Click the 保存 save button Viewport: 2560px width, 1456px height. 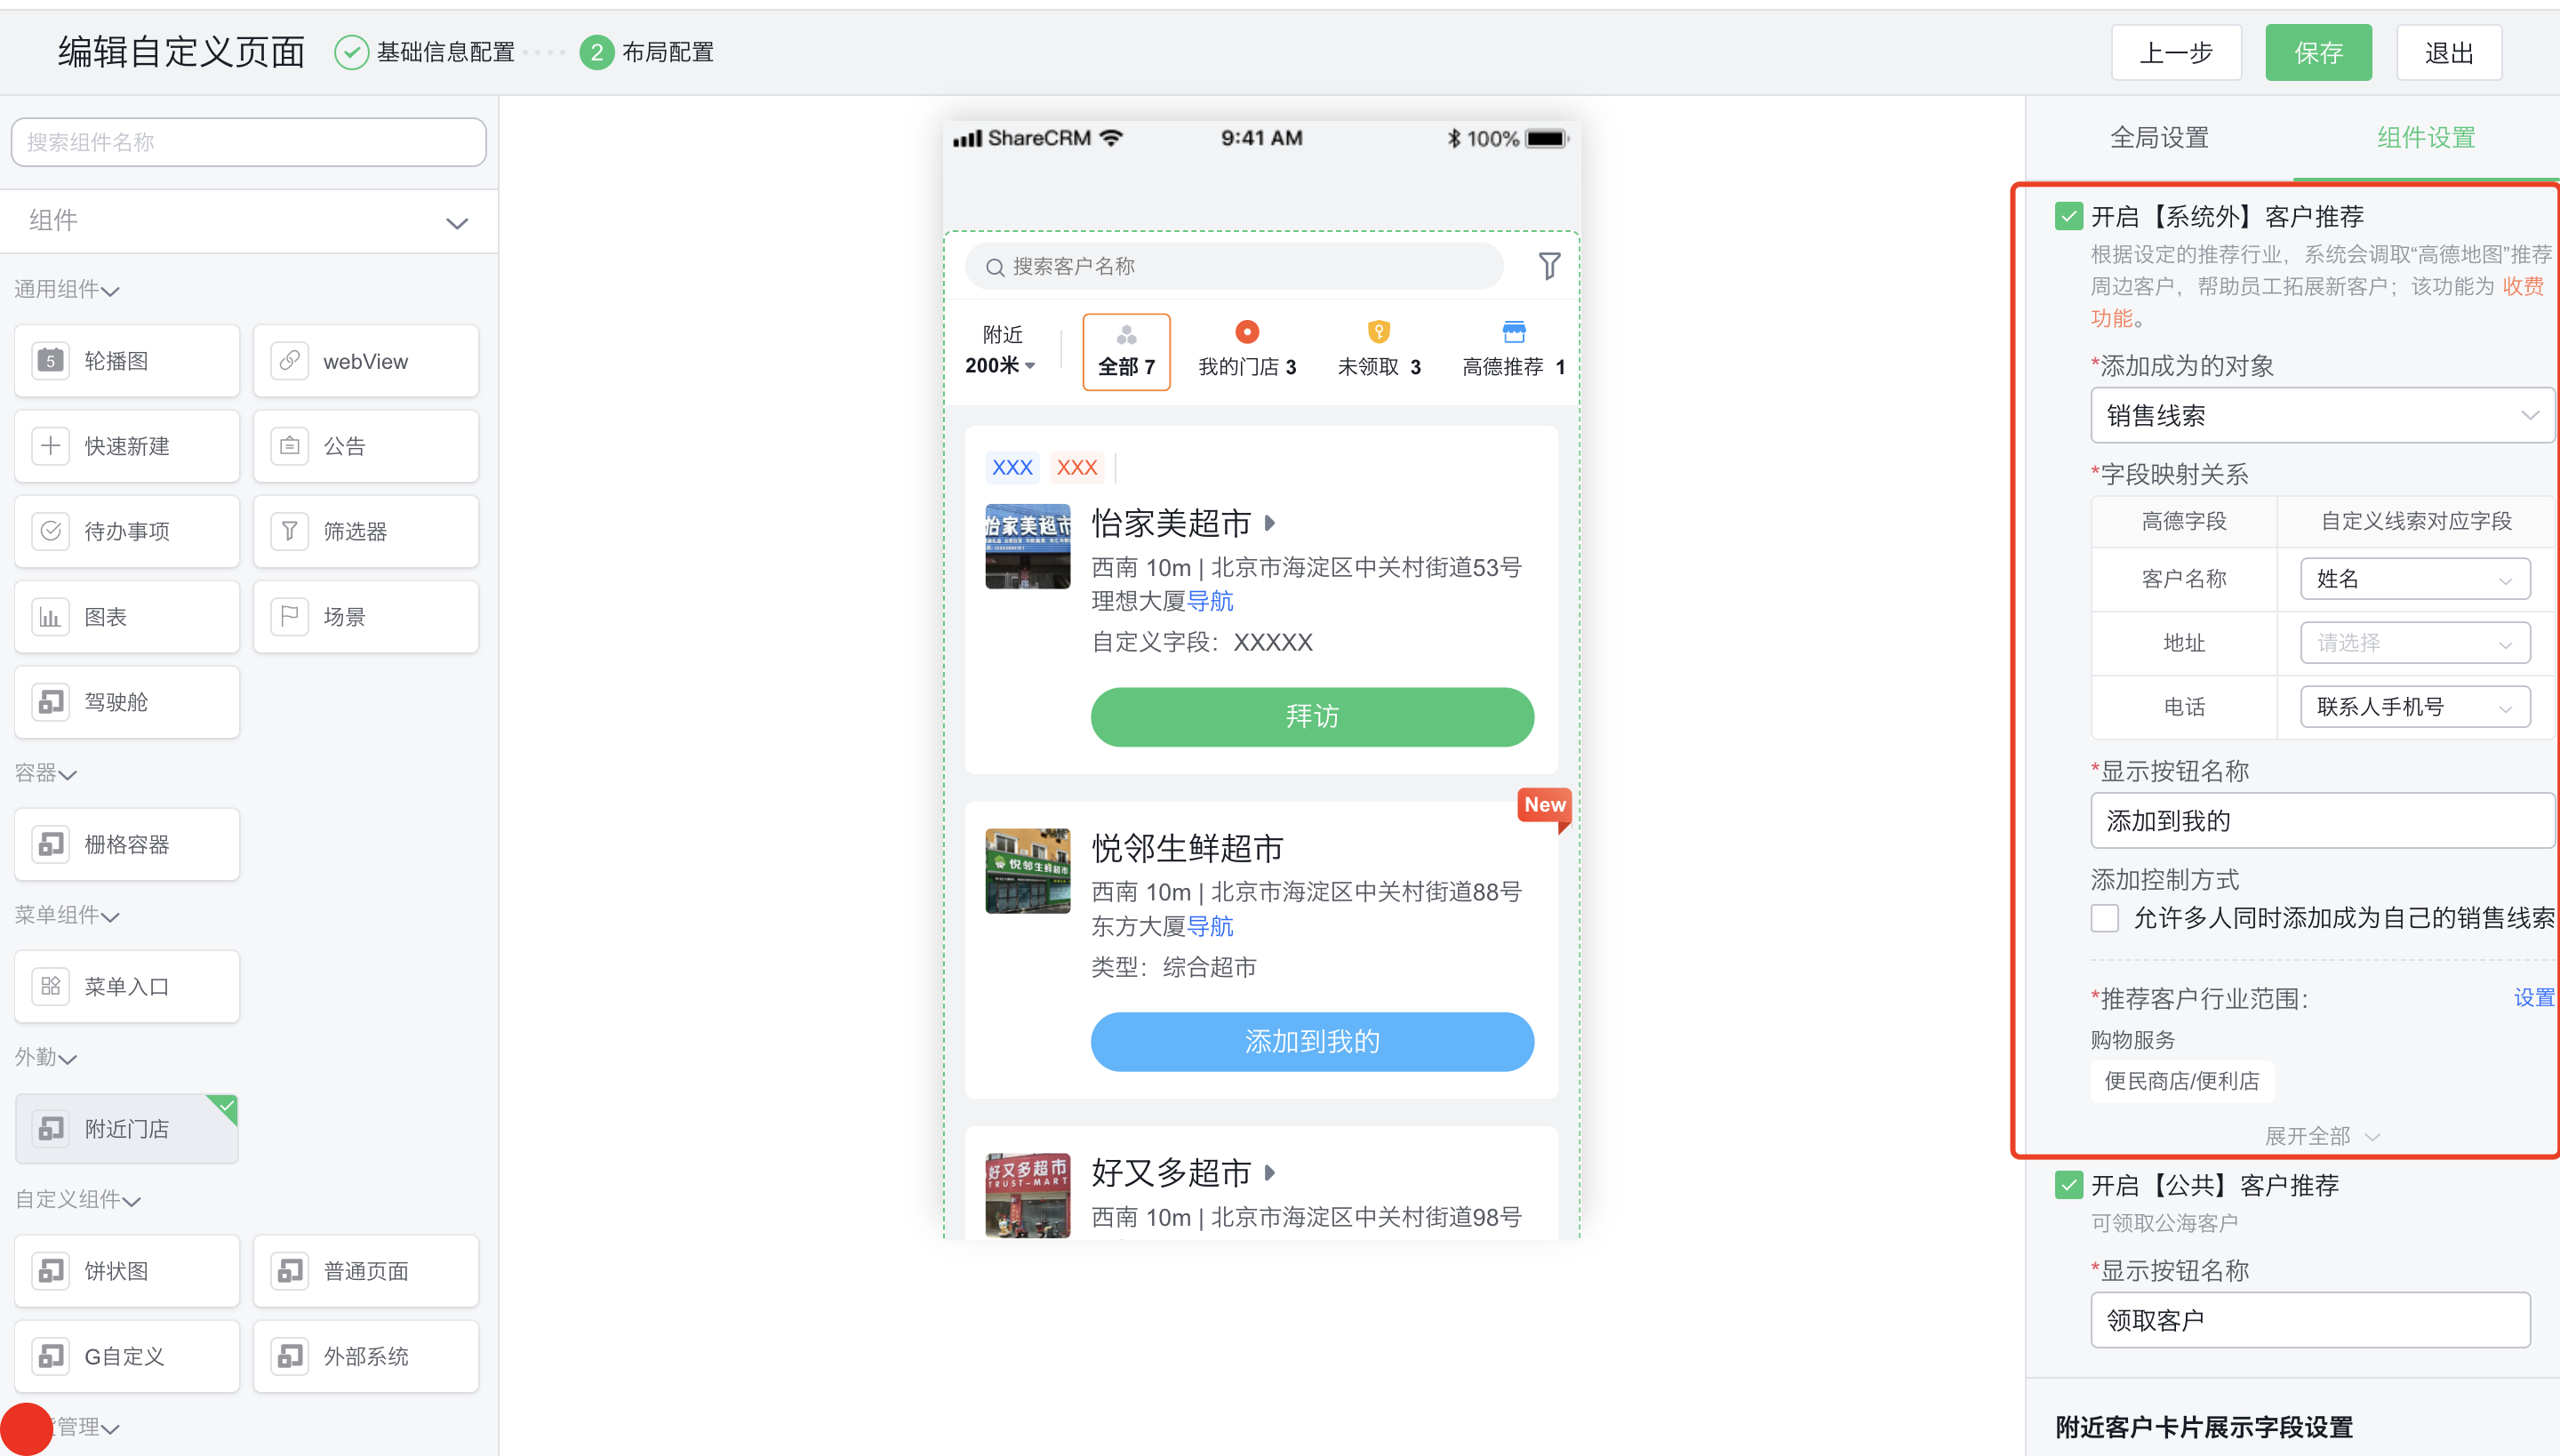[2318, 52]
